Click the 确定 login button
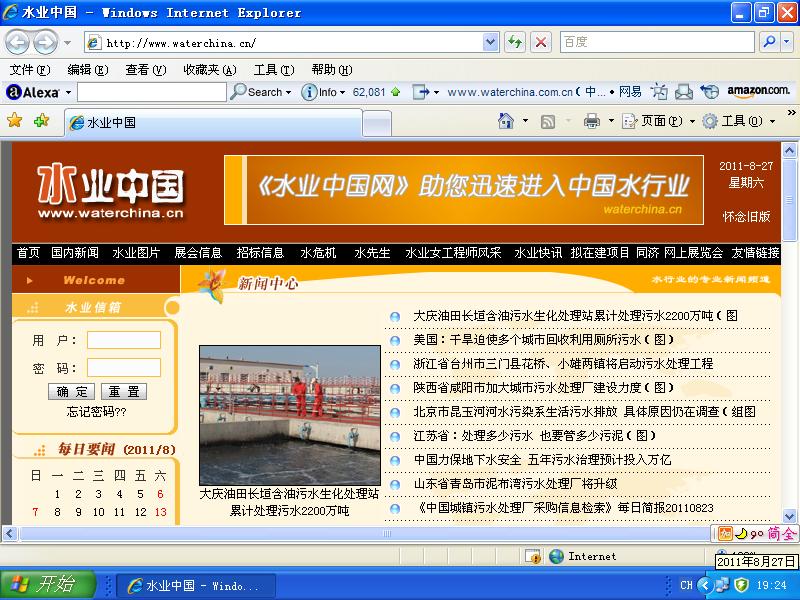800x600 pixels. (72, 391)
